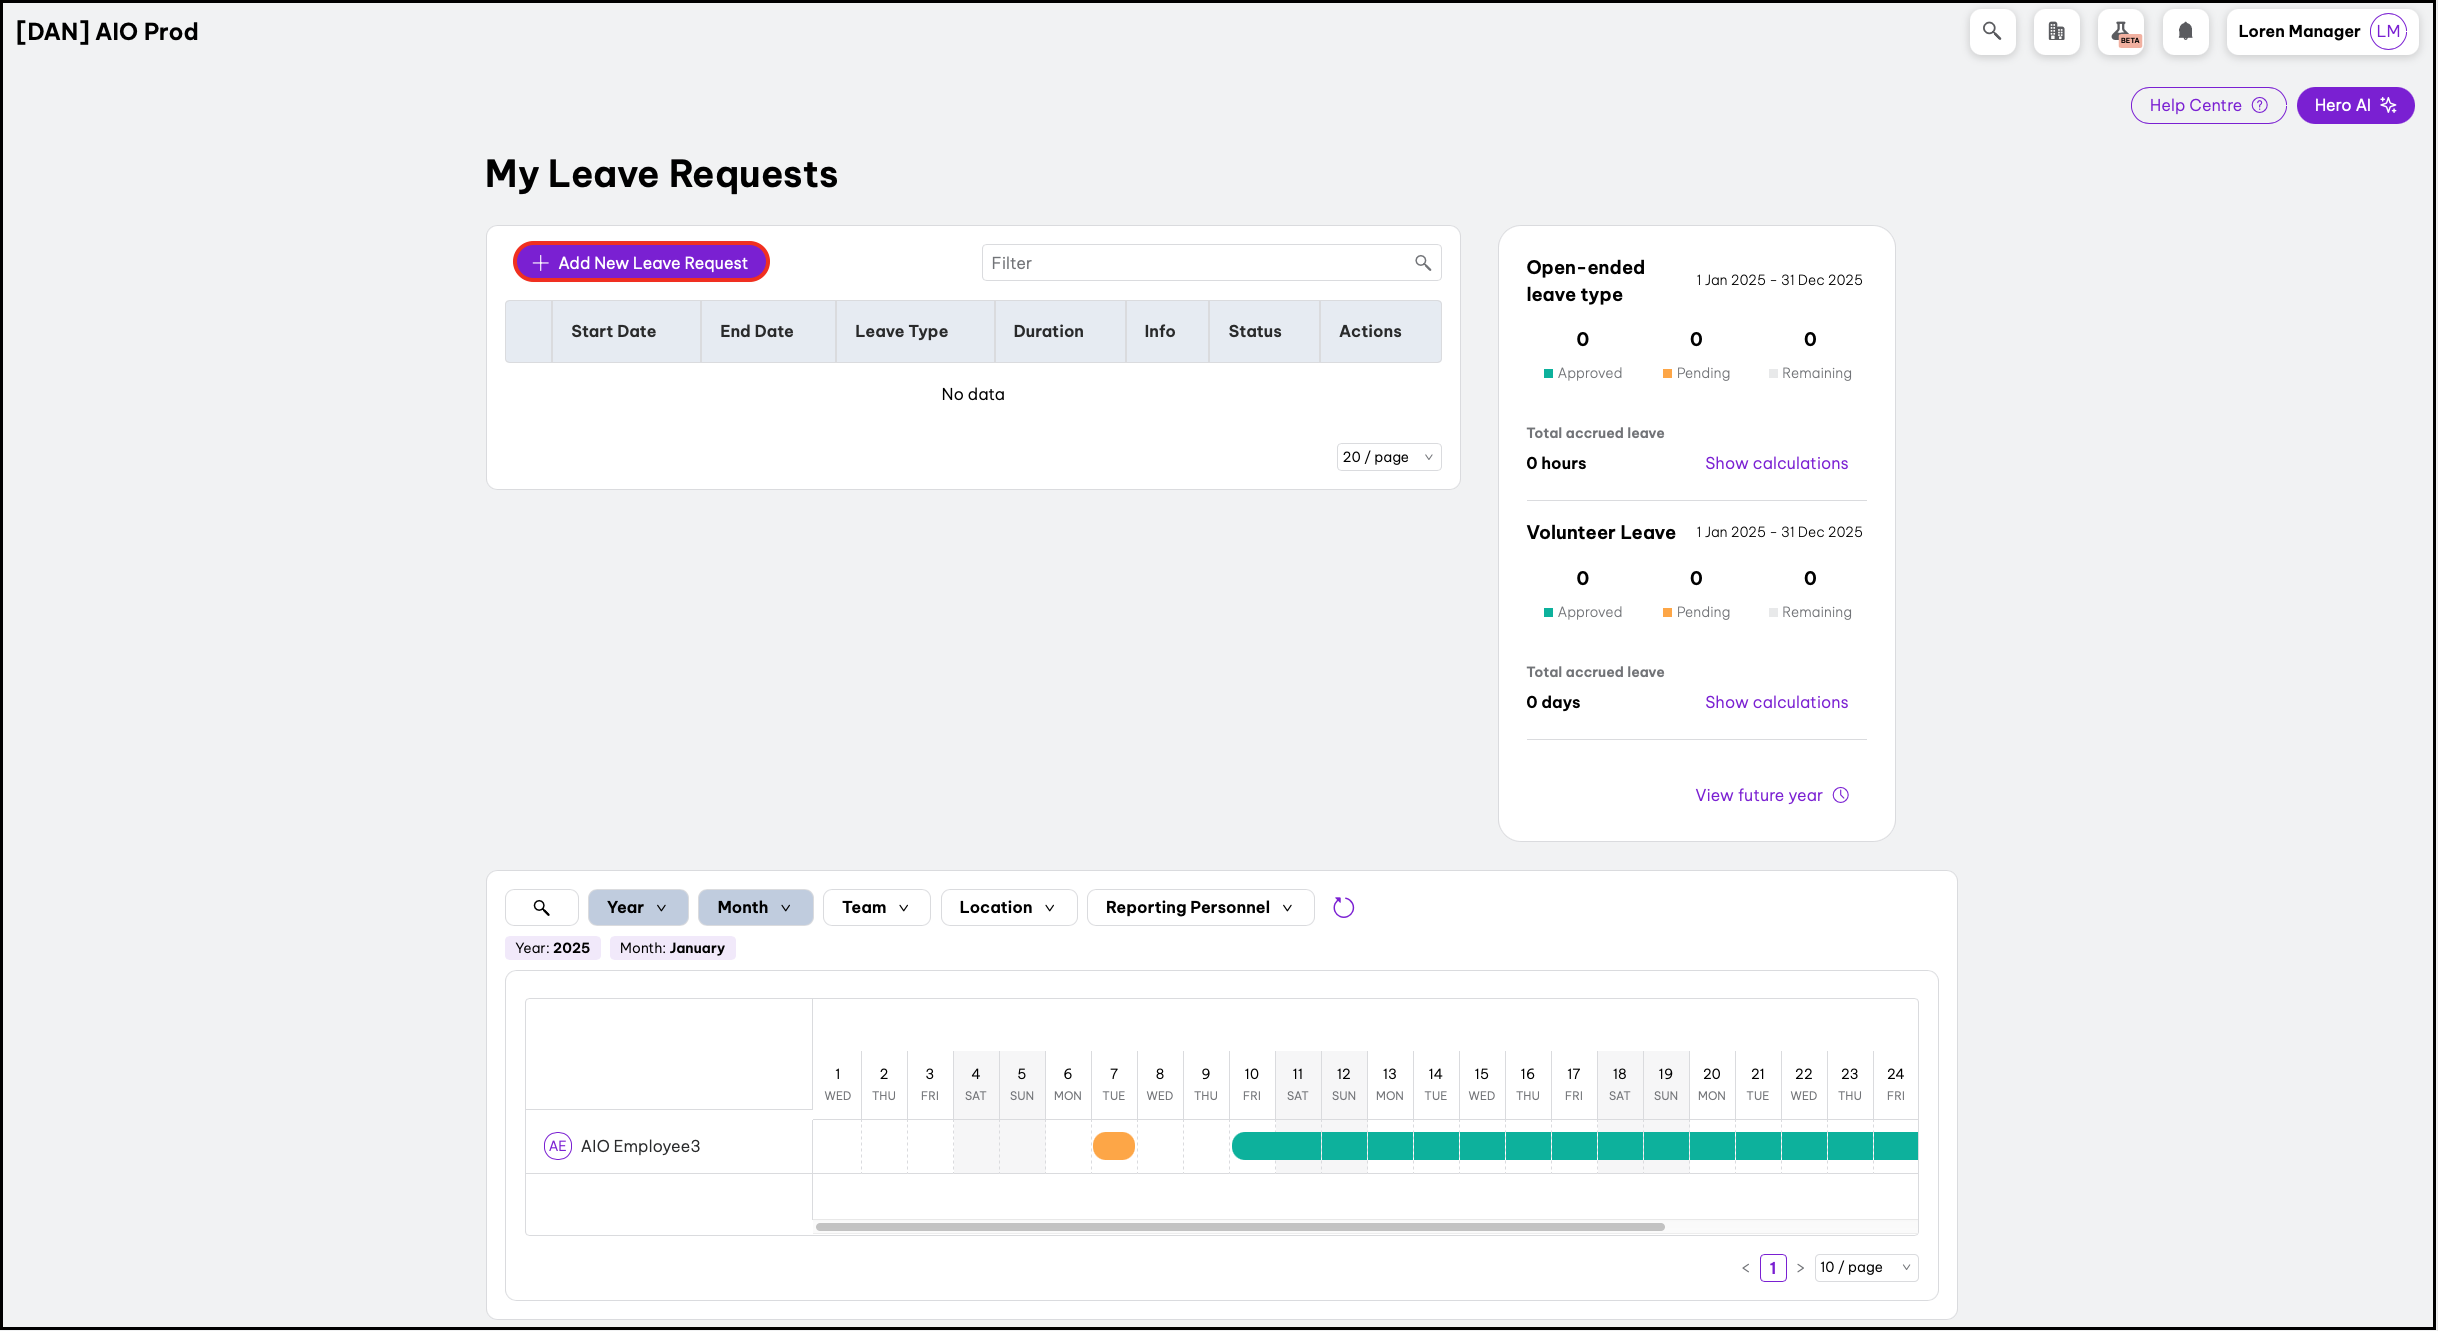Screen dimensions: 2438x1331
Task: Open the notifications bell
Action: click(x=2185, y=32)
